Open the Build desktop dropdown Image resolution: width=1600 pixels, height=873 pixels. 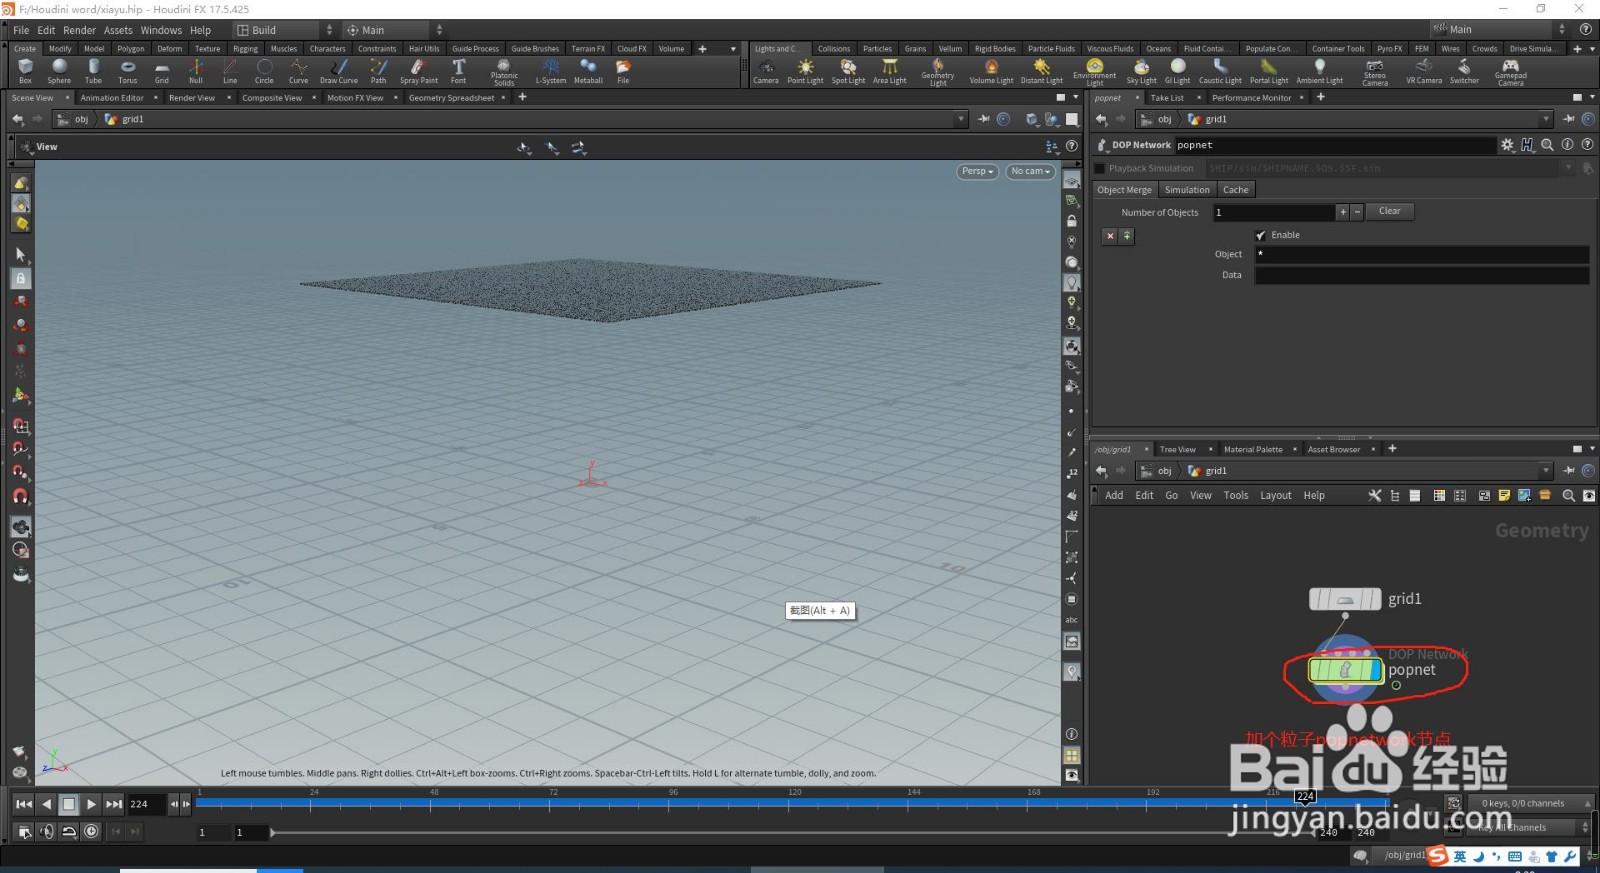284,30
